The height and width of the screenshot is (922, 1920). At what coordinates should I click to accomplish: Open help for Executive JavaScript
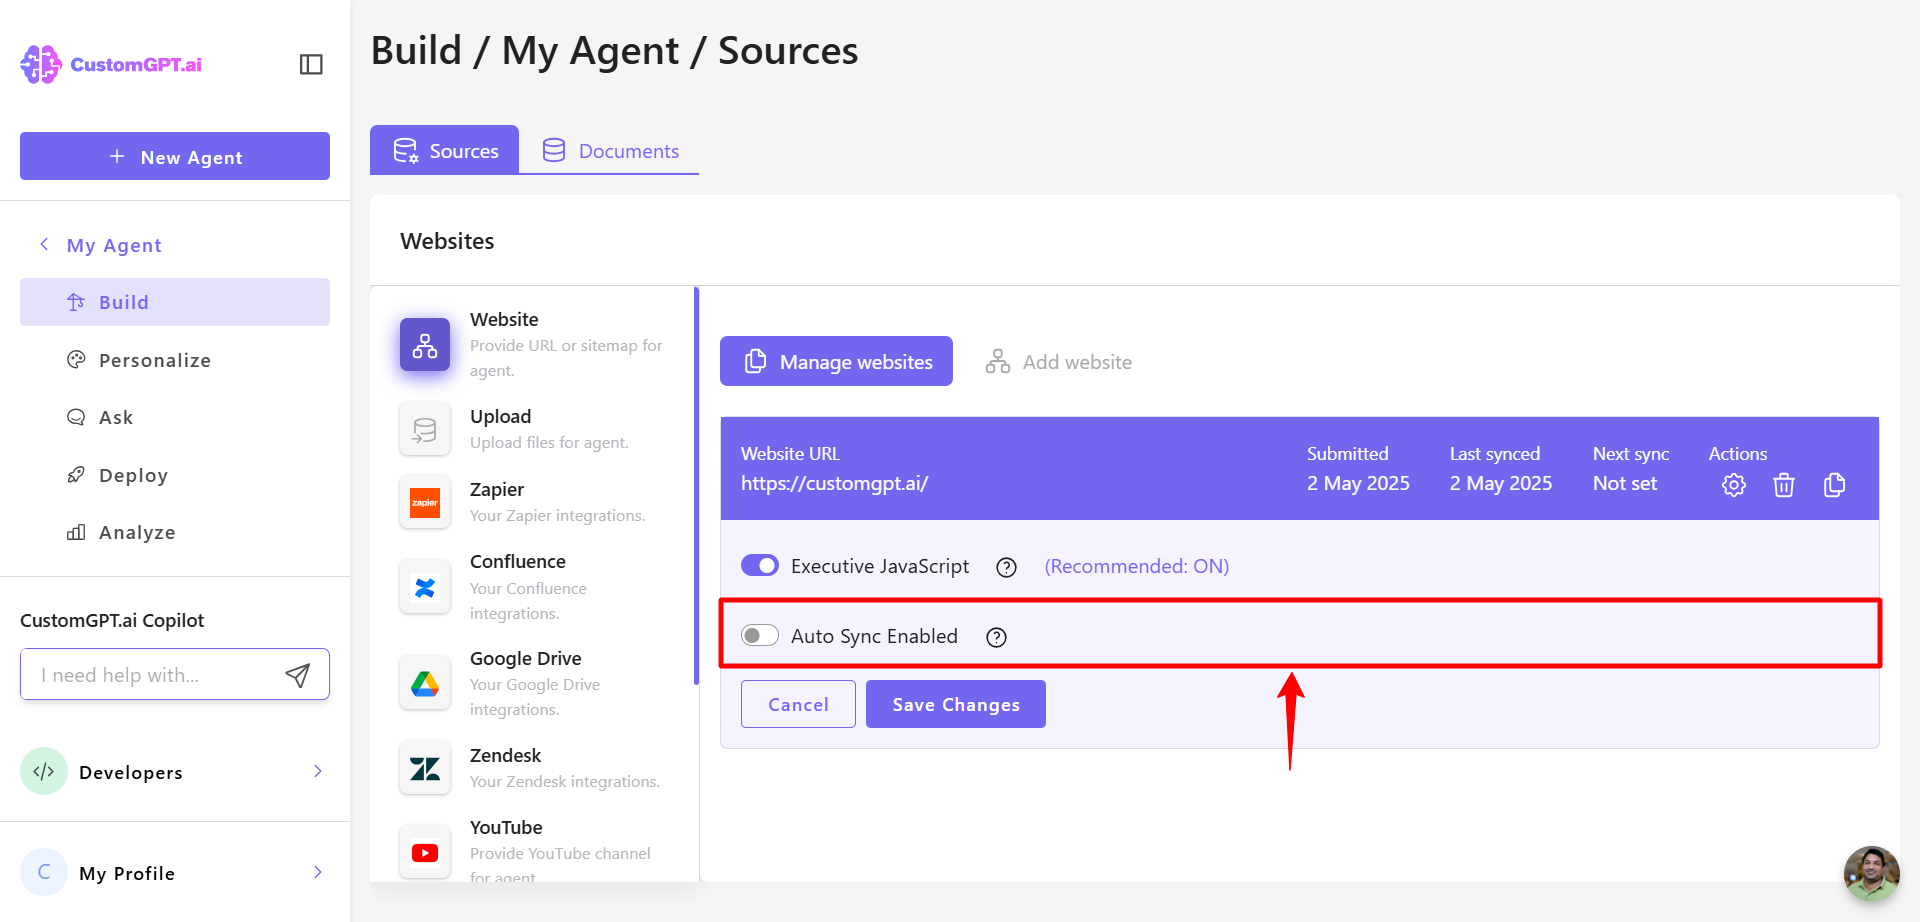[x=1007, y=567]
